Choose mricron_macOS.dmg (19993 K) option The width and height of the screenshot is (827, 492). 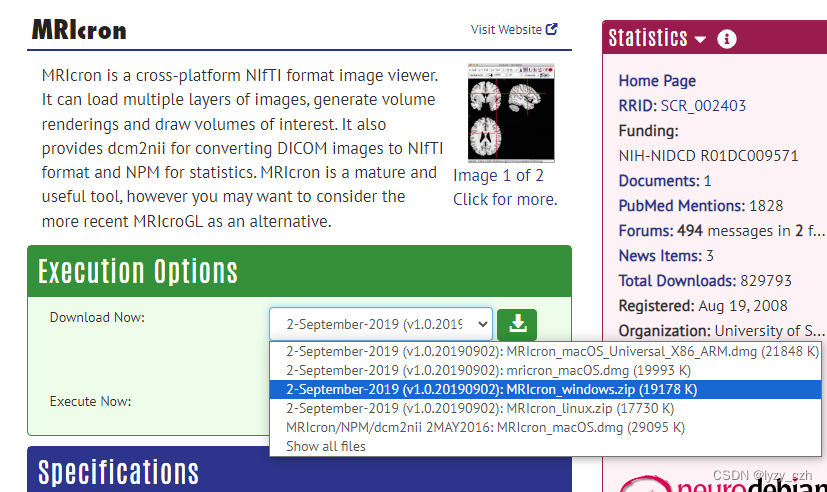coord(545,371)
